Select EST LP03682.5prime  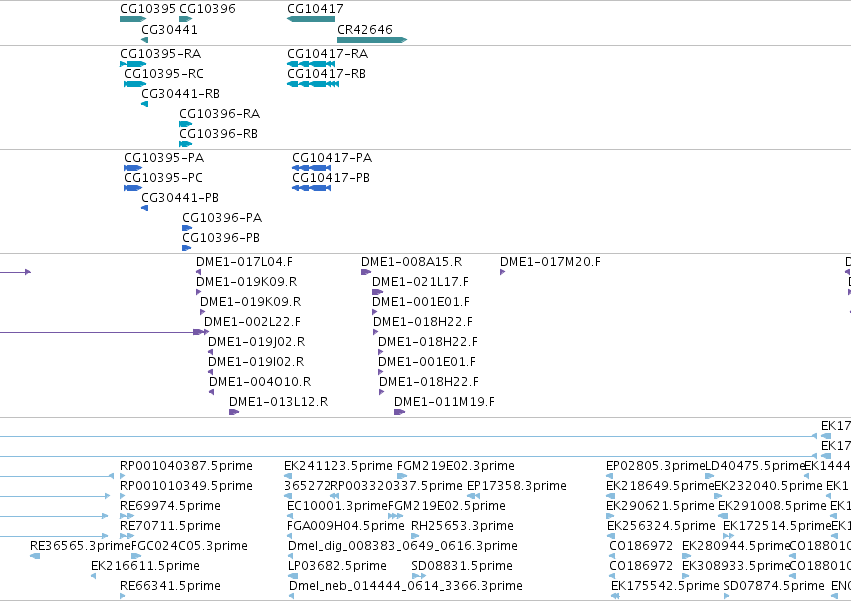click(x=293, y=576)
